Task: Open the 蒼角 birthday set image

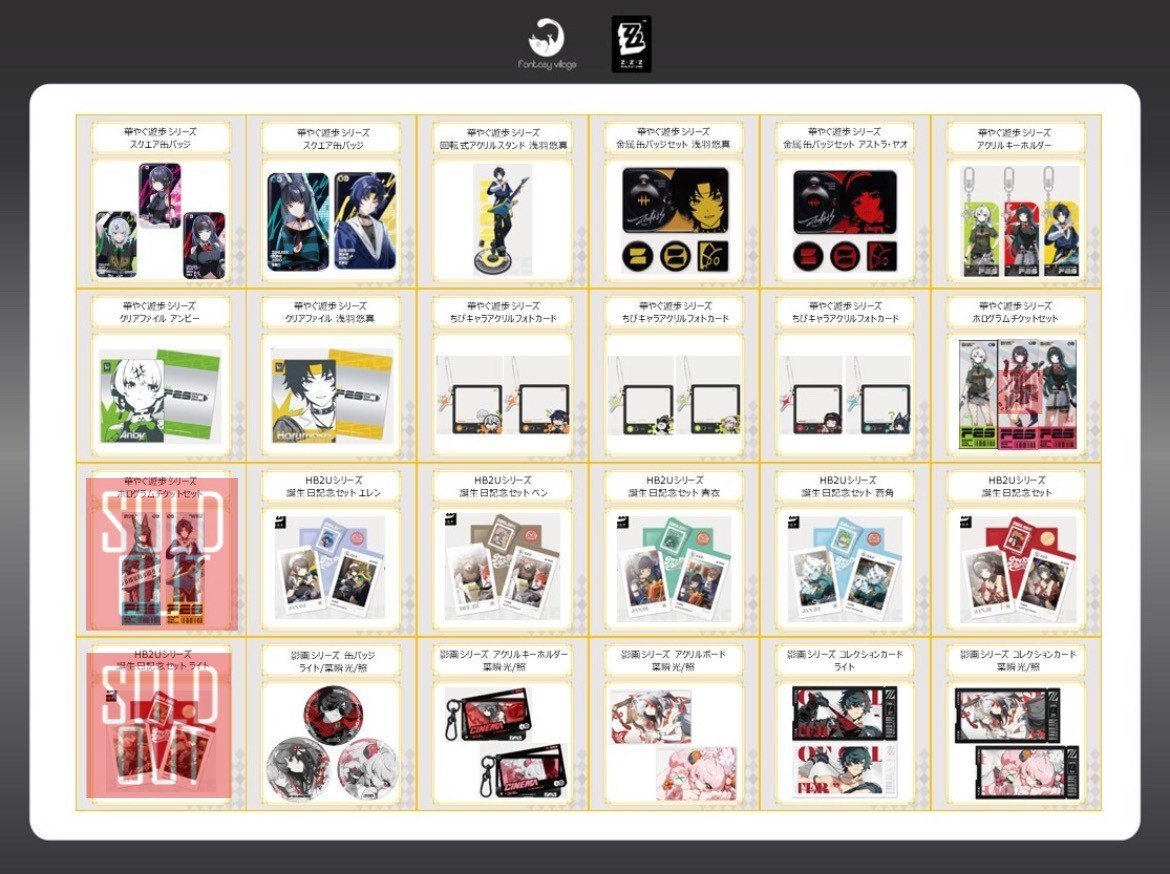Action: tap(845, 569)
